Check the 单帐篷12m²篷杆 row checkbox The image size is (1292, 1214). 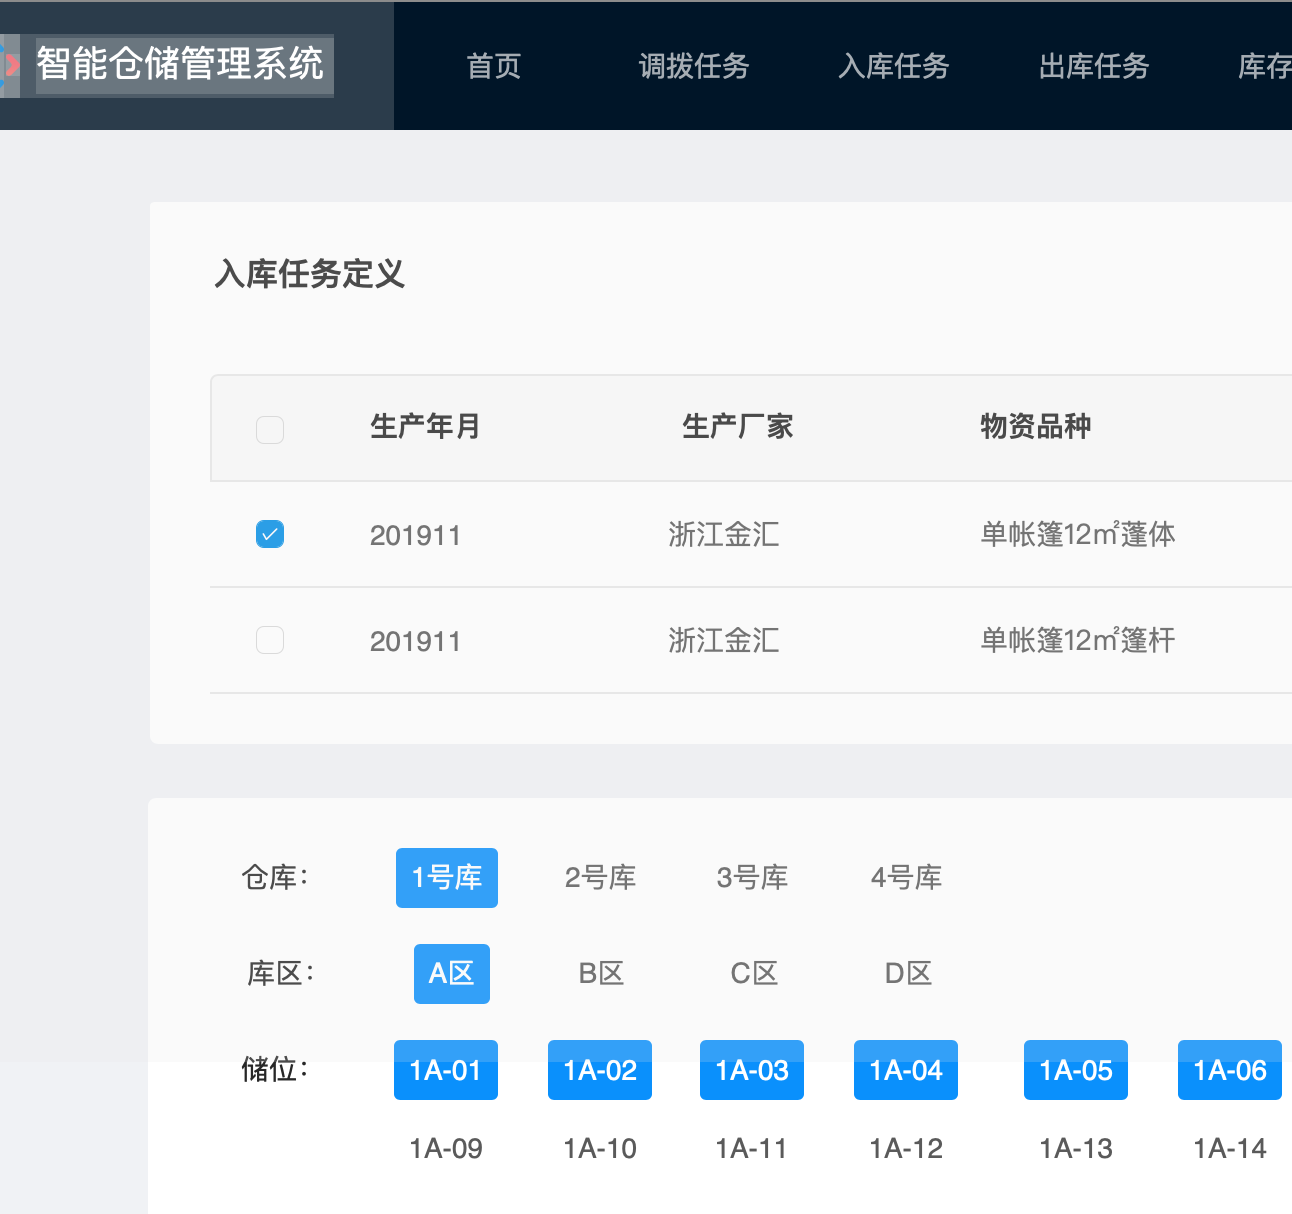click(x=270, y=640)
